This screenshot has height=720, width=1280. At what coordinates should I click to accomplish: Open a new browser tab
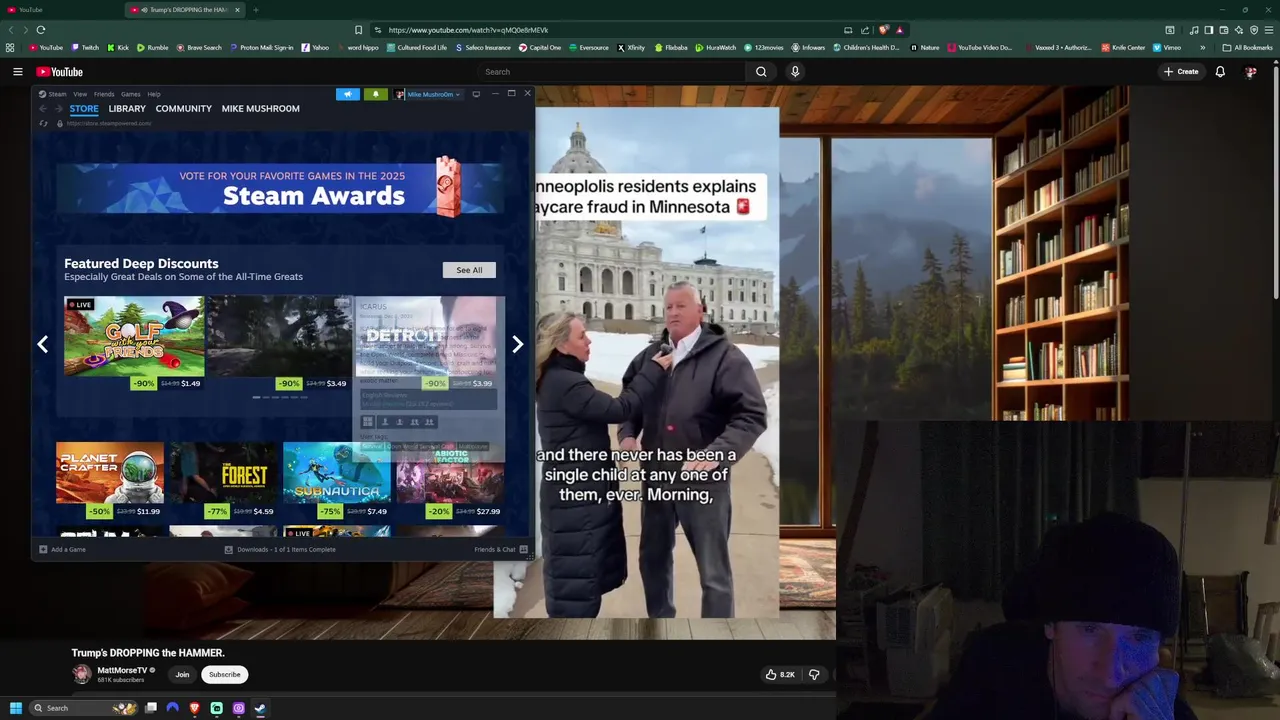[256, 10]
